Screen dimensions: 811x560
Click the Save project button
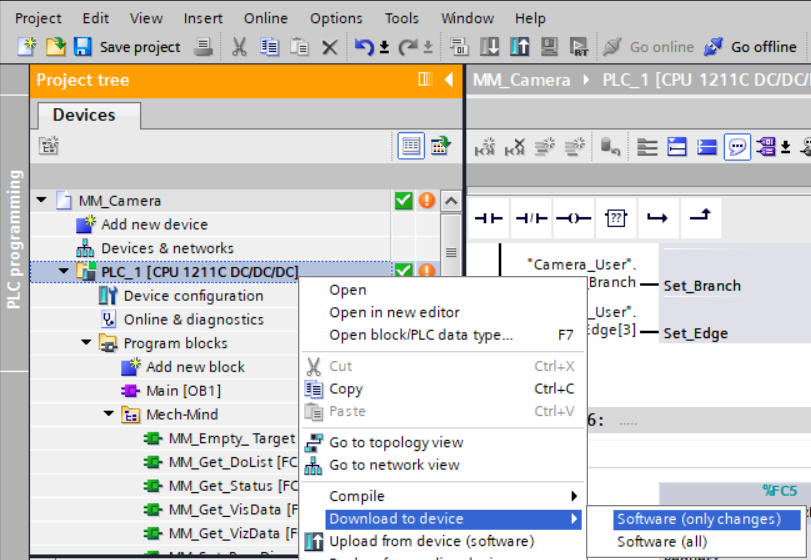pos(127,47)
